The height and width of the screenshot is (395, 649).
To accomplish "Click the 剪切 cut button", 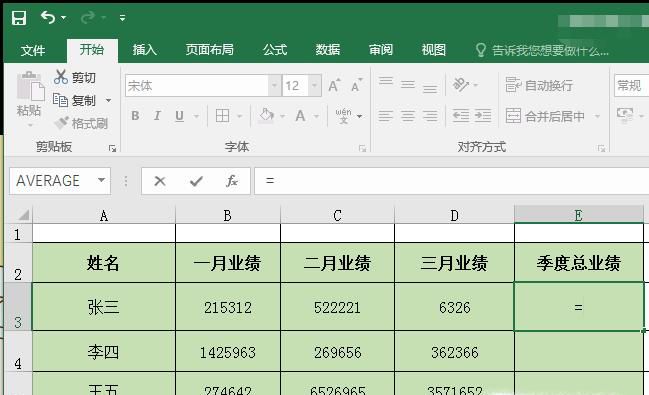I will click(75, 77).
